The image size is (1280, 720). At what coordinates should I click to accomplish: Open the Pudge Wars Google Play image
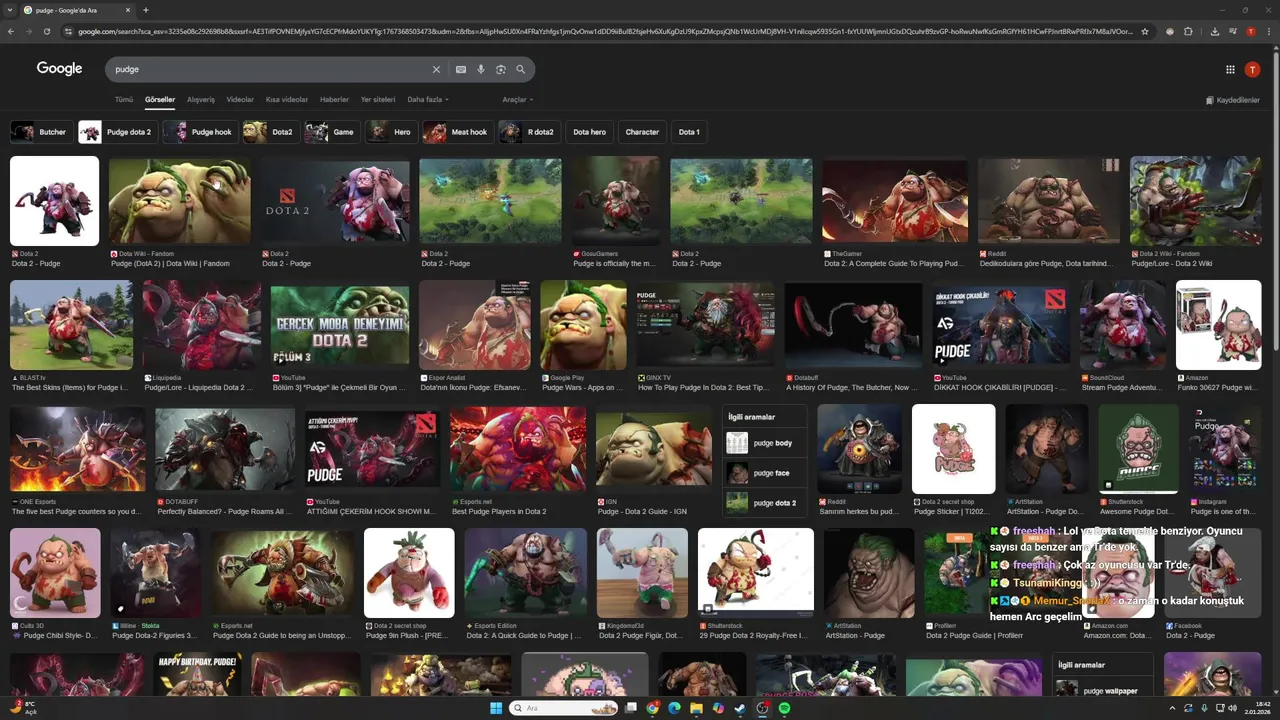(x=583, y=325)
